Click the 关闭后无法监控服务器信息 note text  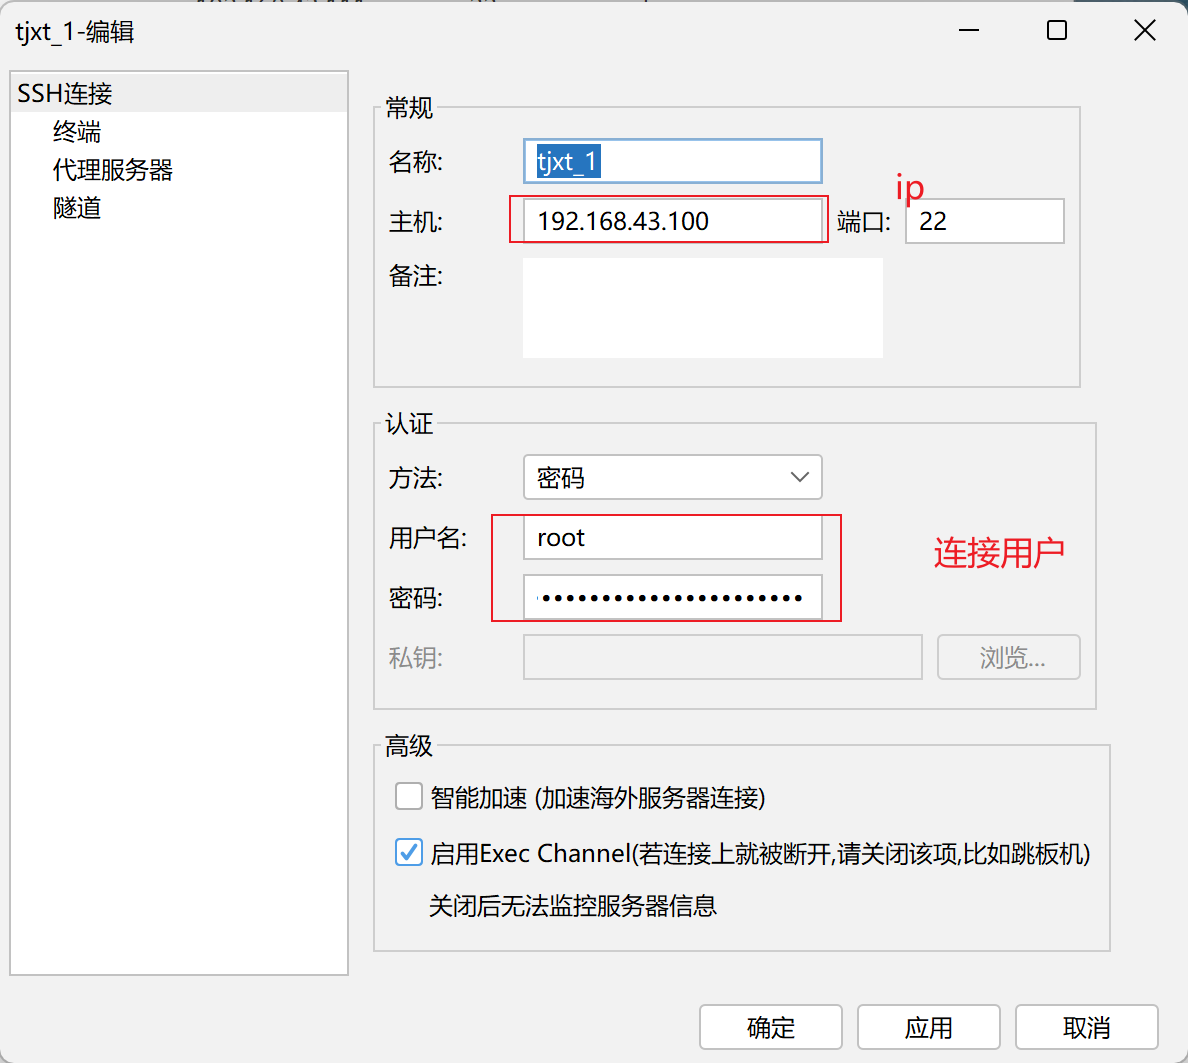coord(572,905)
